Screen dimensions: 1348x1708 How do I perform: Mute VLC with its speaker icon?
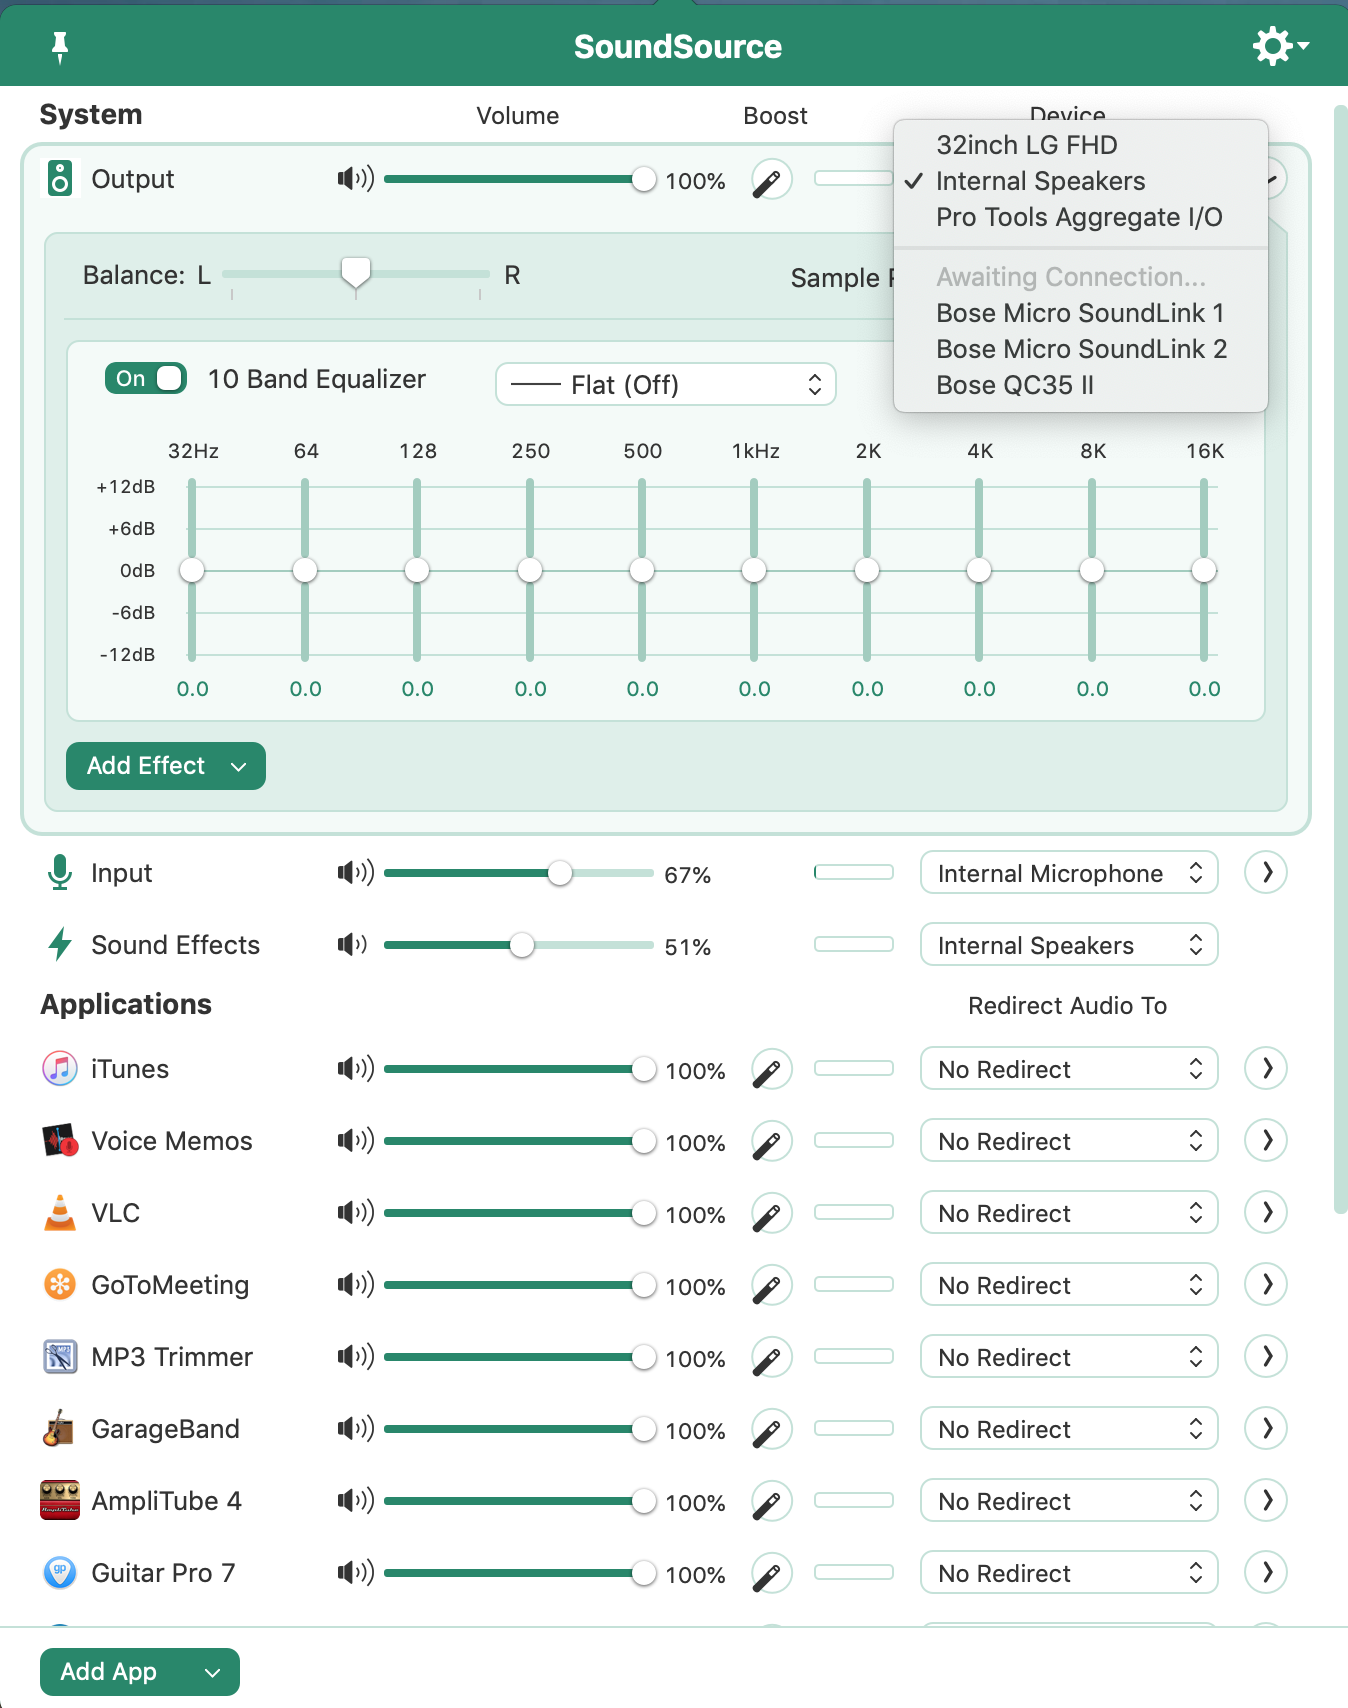click(x=355, y=1213)
